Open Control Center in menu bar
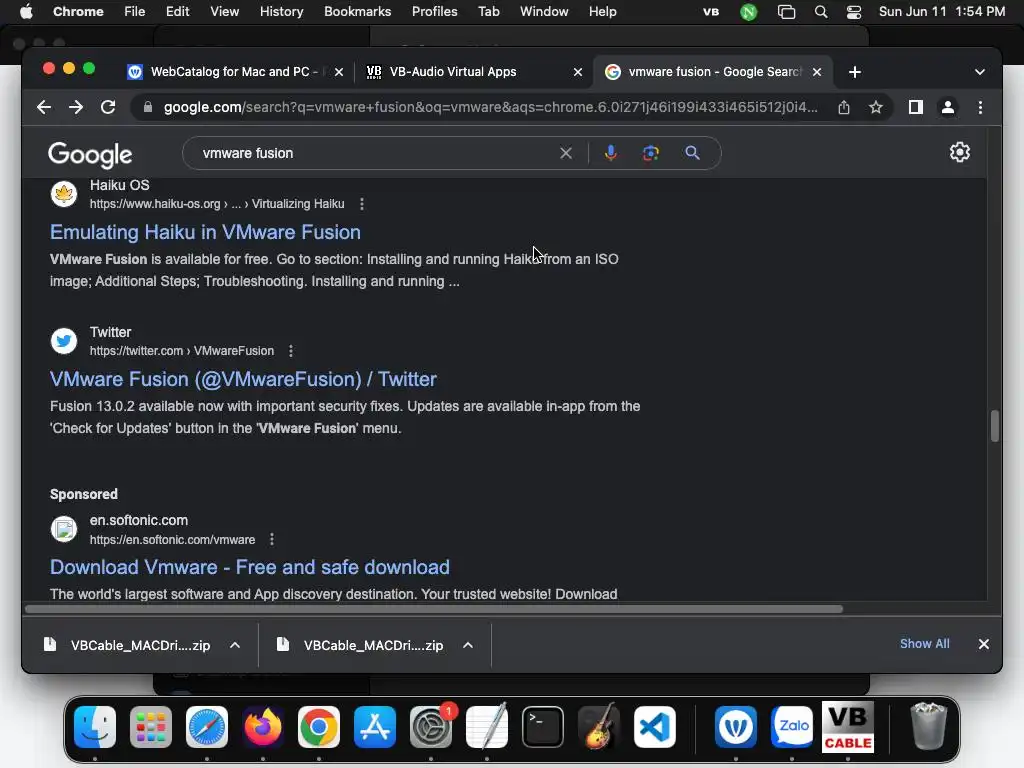The height and width of the screenshot is (768, 1024). pos(853,12)
